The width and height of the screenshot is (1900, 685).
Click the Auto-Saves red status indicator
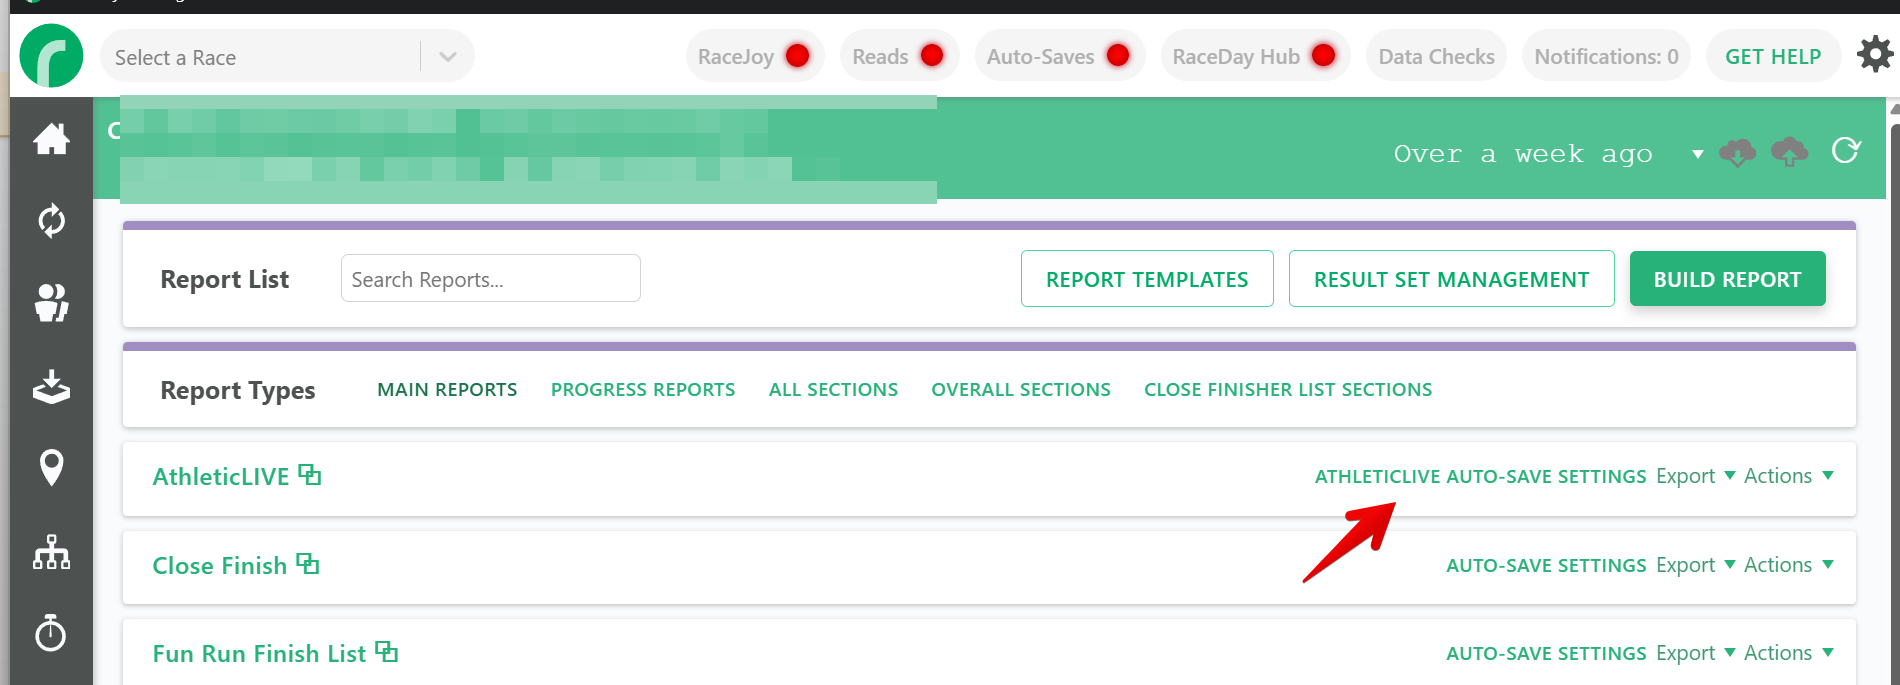click(1118, 55)
